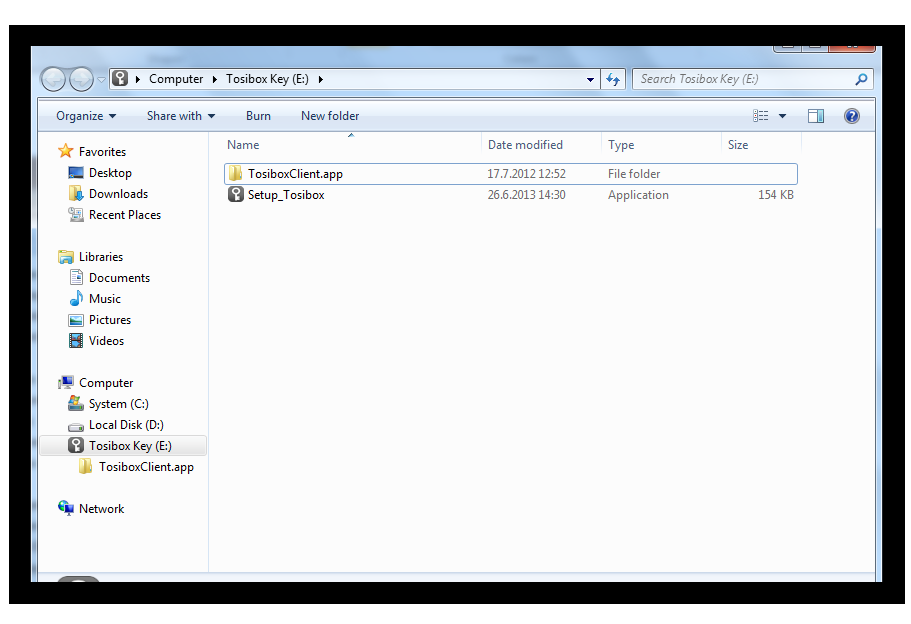Focus the Search Tosibox Key (E:) field
Image resolution: width=911 pixels, height=624 pixels.
pyautogui.click(x=744, y=79)
